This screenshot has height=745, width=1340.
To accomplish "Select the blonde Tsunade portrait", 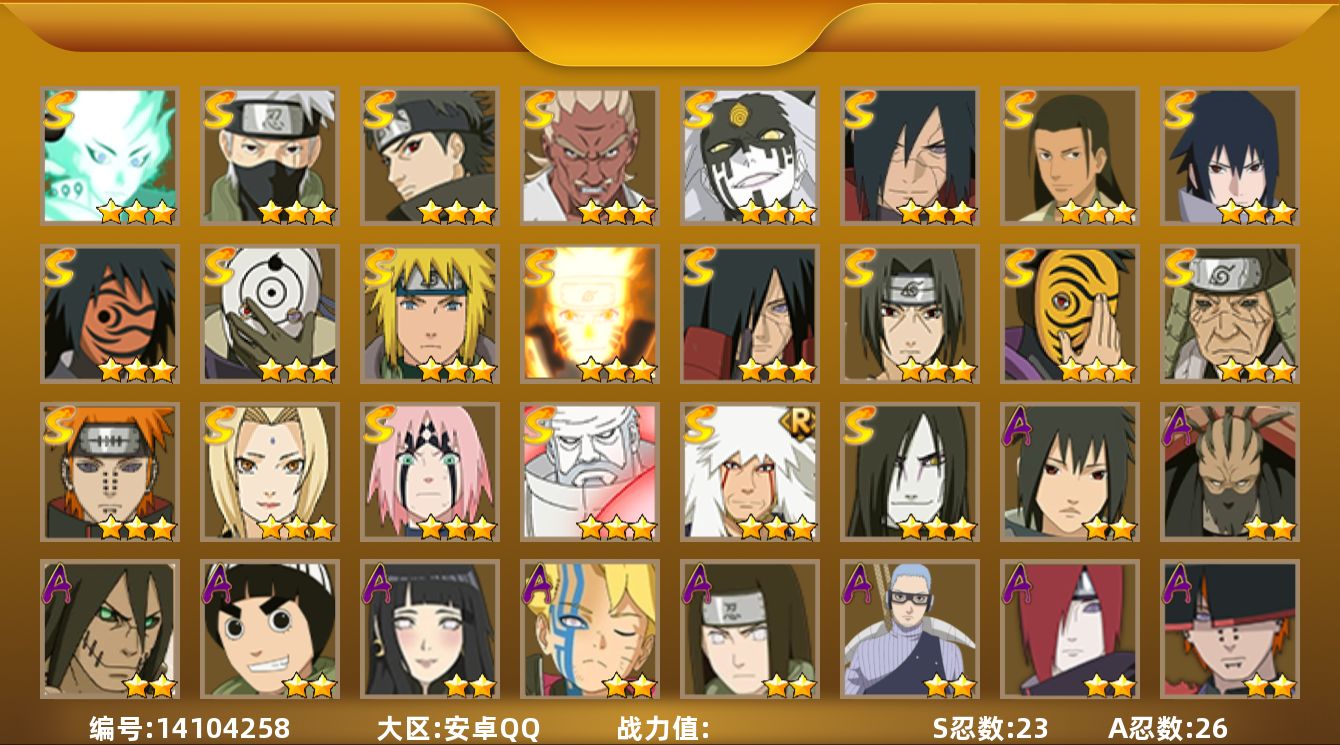I will click(x=270, y=472).
